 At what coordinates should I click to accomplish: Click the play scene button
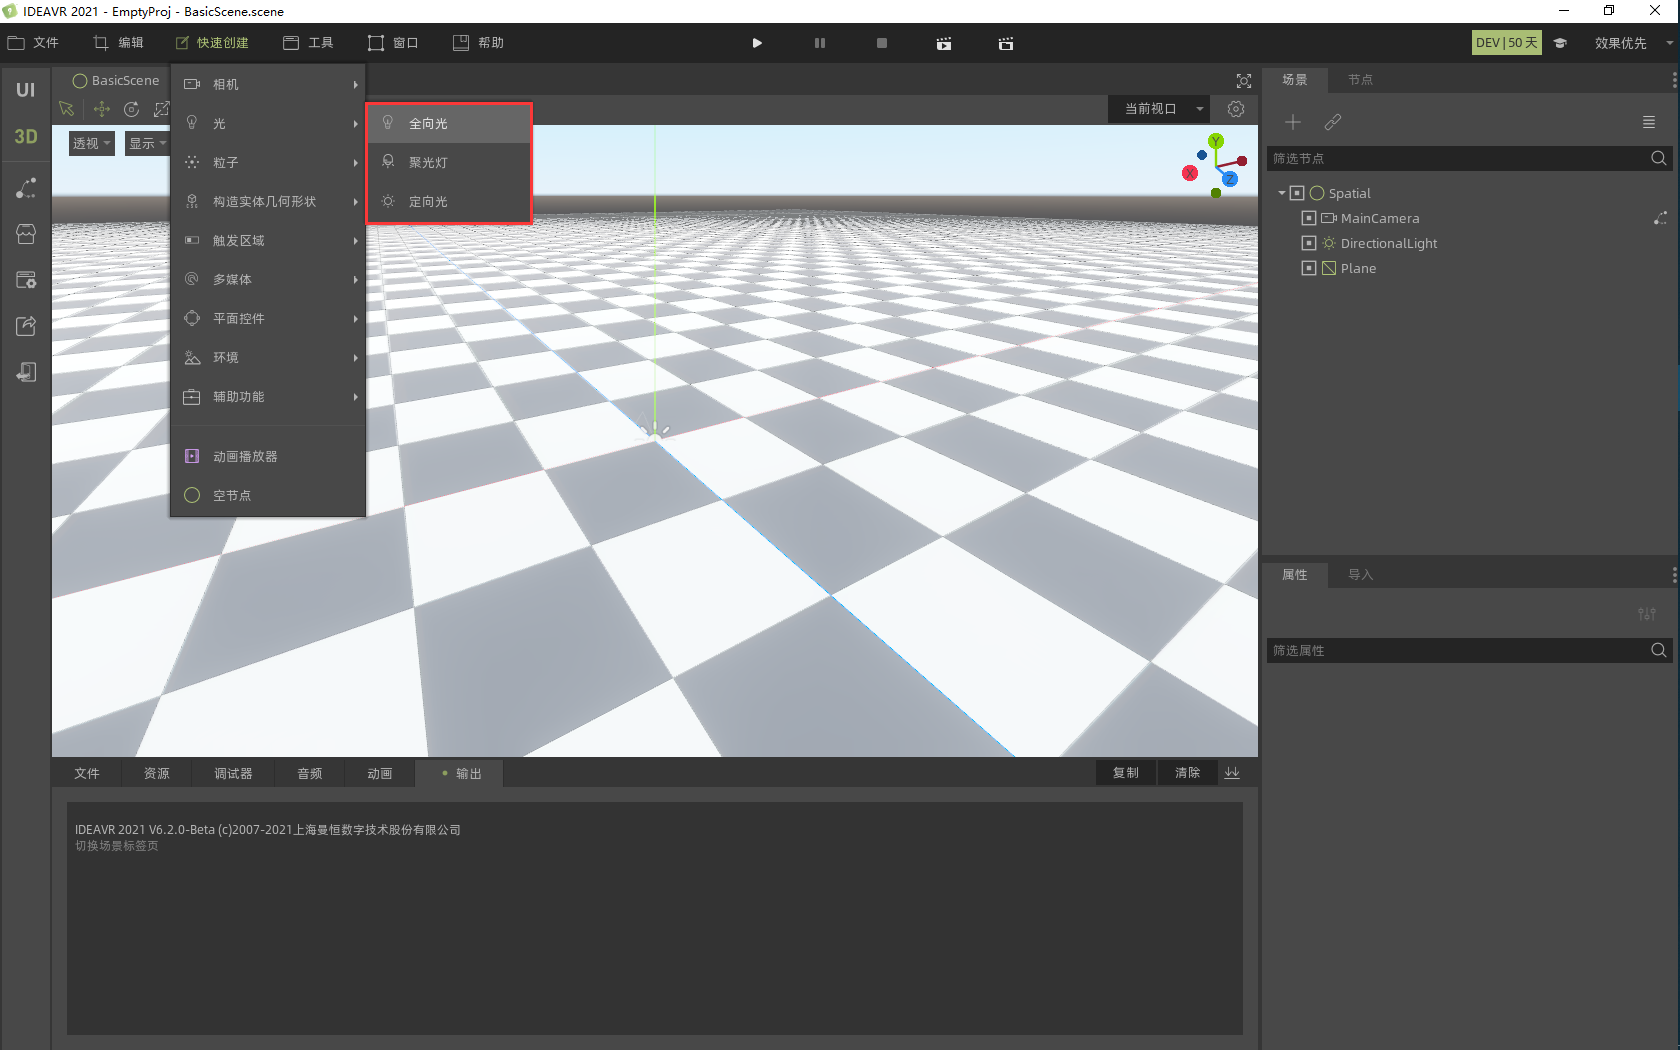pos(757,43)
